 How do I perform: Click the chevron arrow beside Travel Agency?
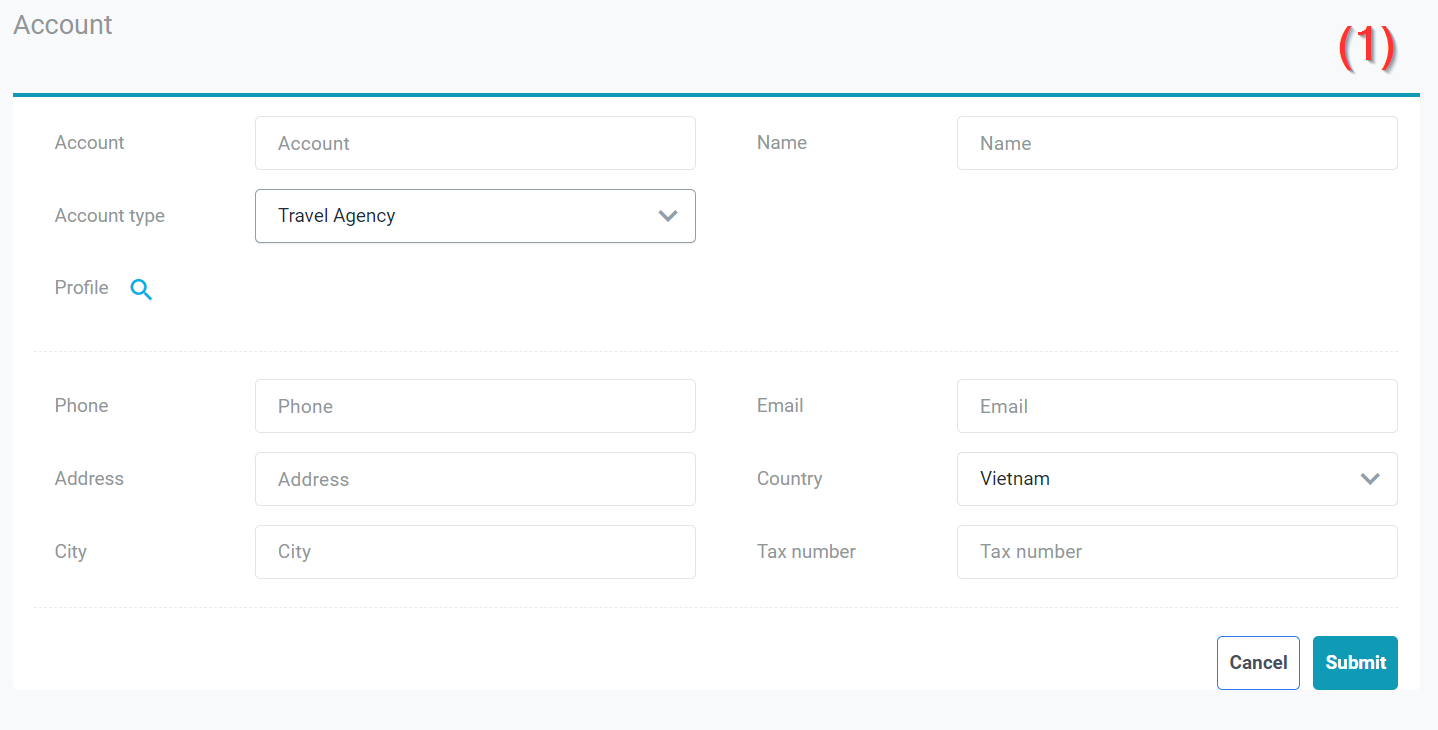(x=668, y=216)
